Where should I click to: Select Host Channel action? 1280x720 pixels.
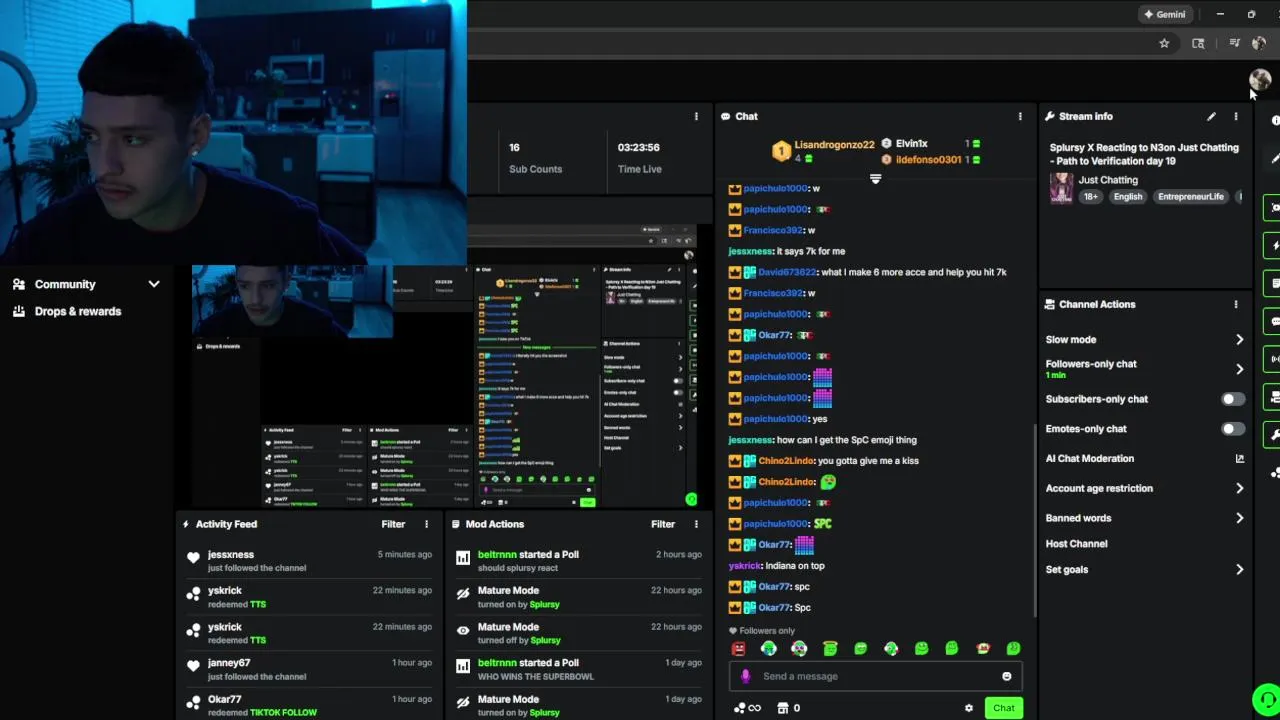click(1076, 544)
